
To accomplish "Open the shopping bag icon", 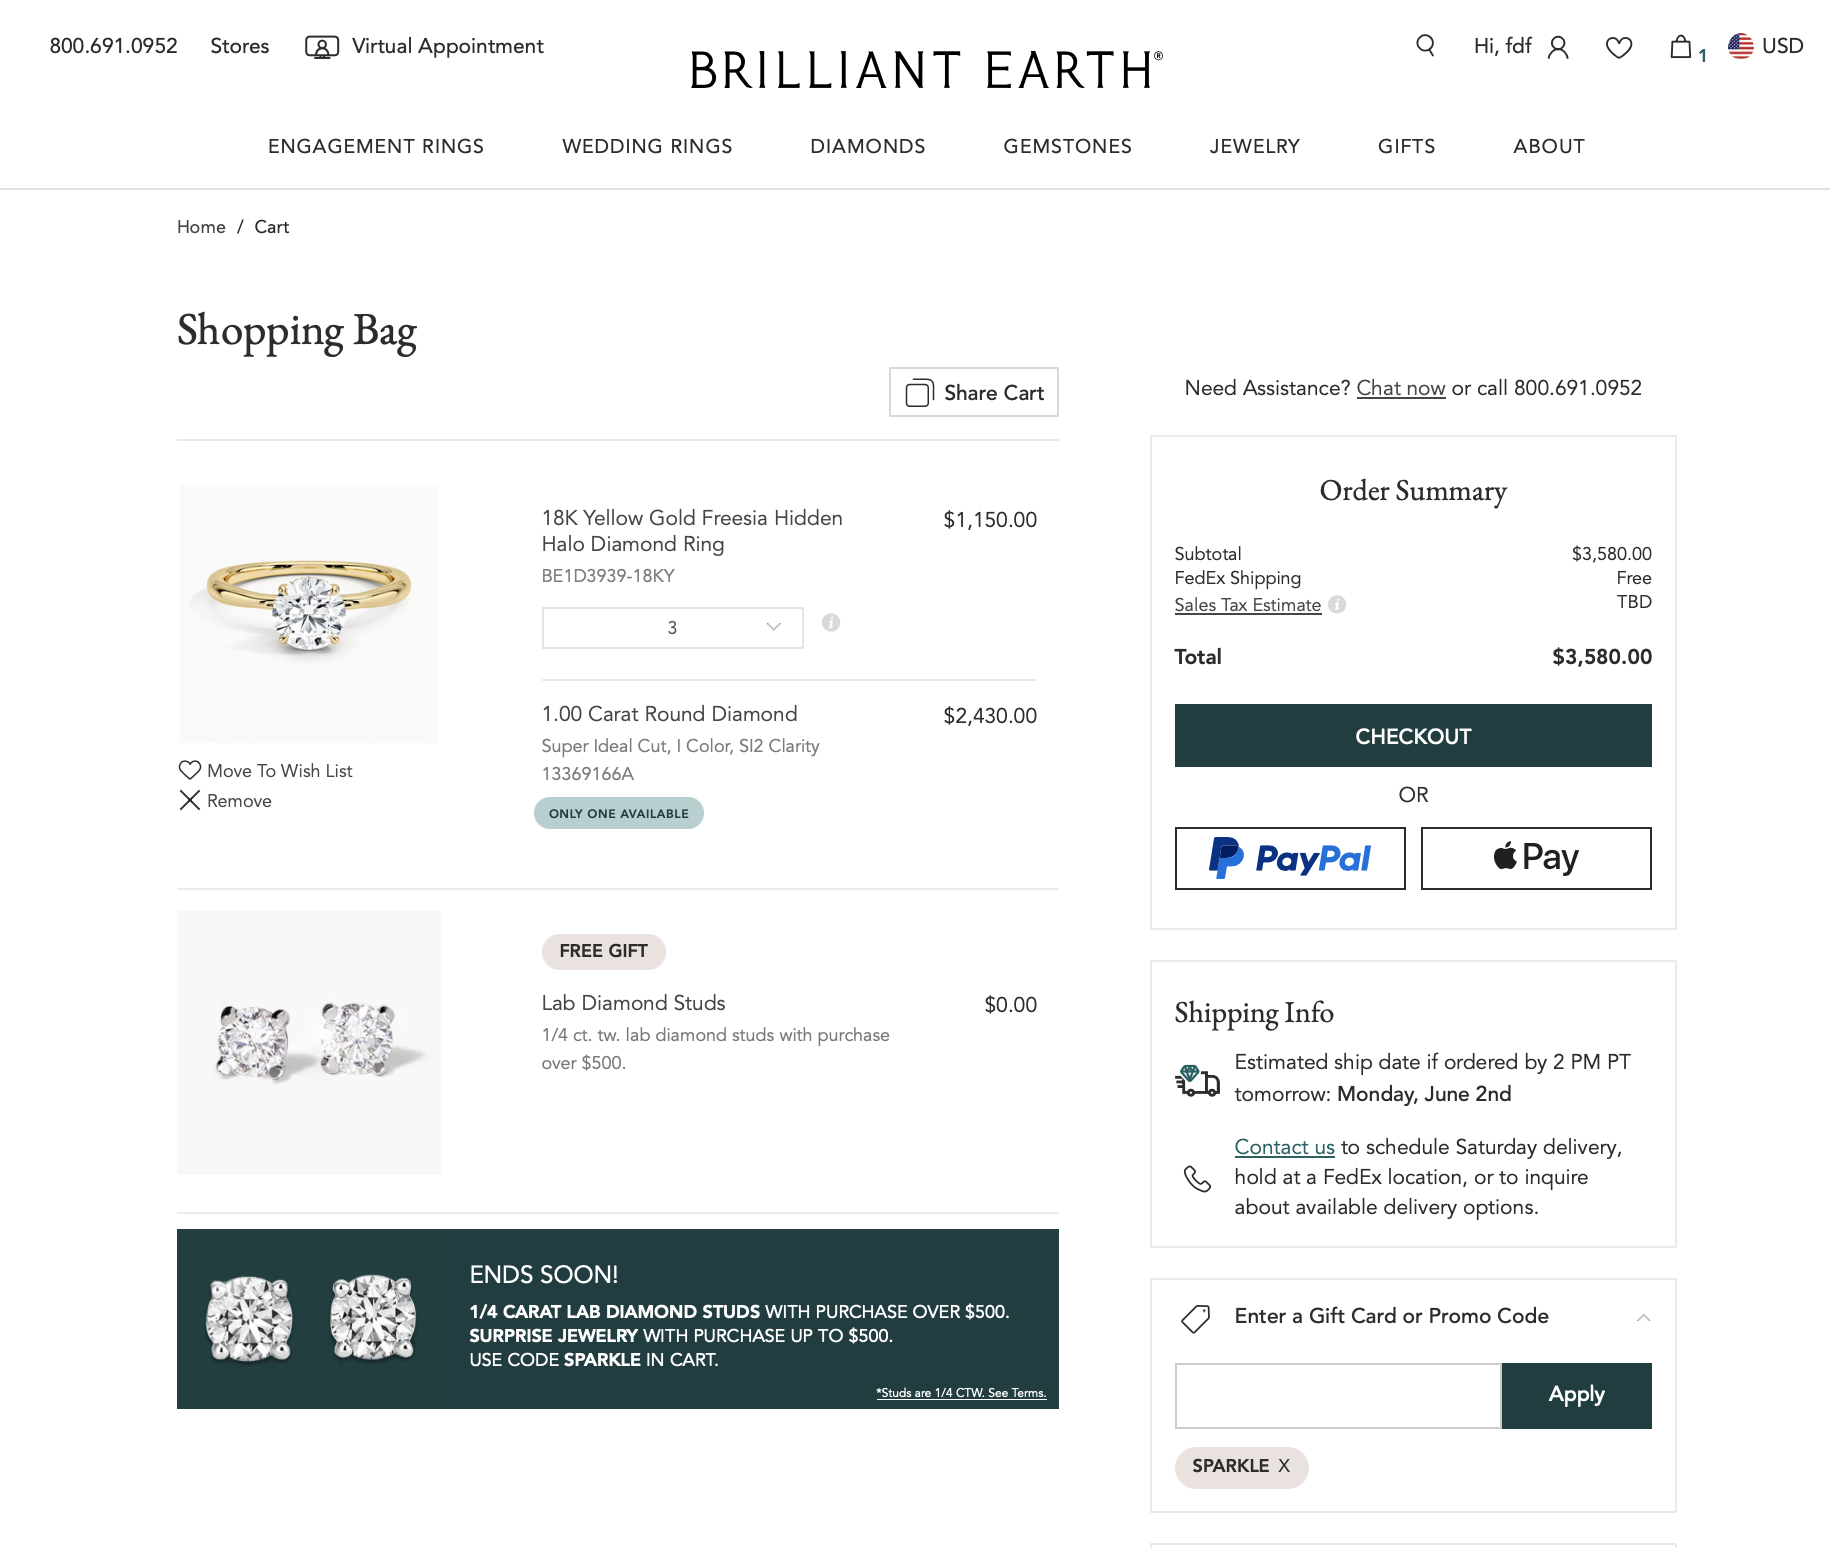I will pos(1681,47).
